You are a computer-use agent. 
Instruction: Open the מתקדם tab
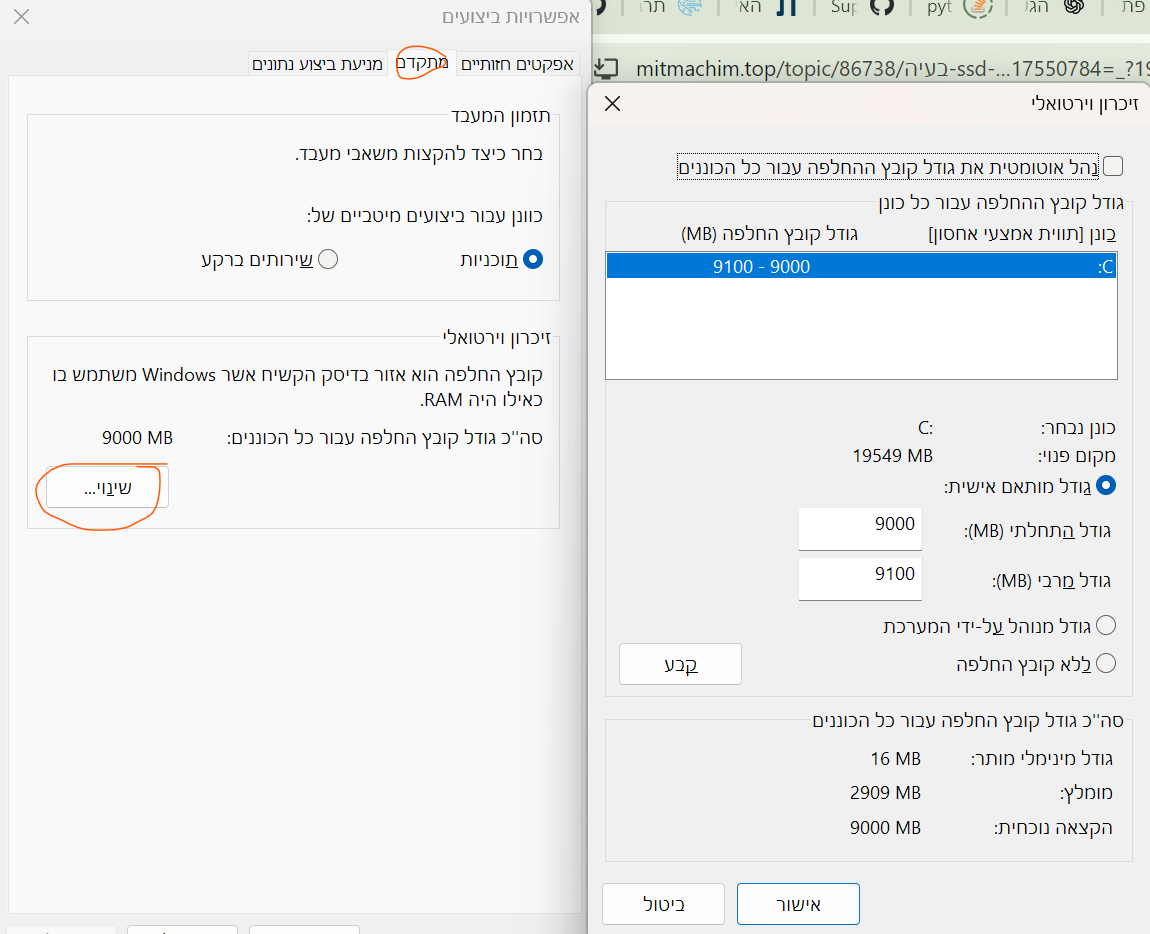coord(422,63)
